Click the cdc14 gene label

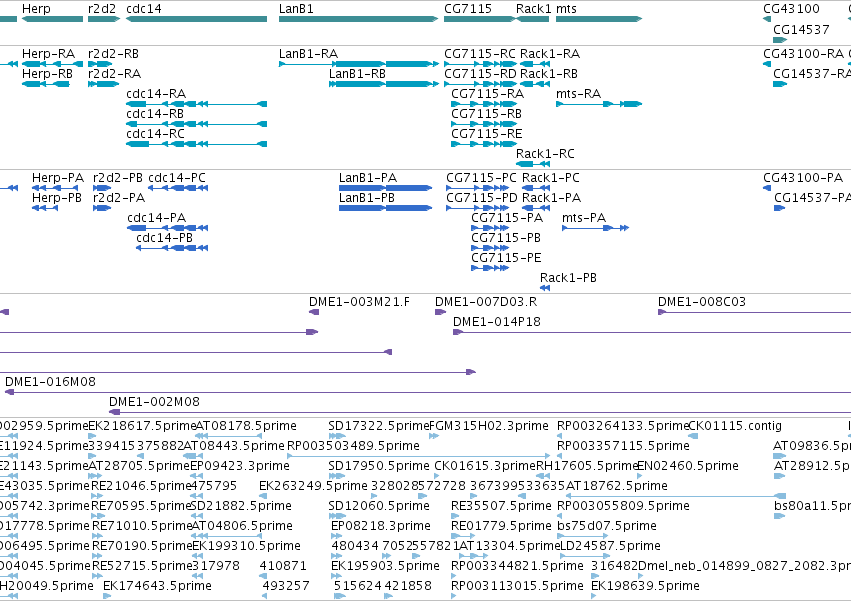point(143,9)
